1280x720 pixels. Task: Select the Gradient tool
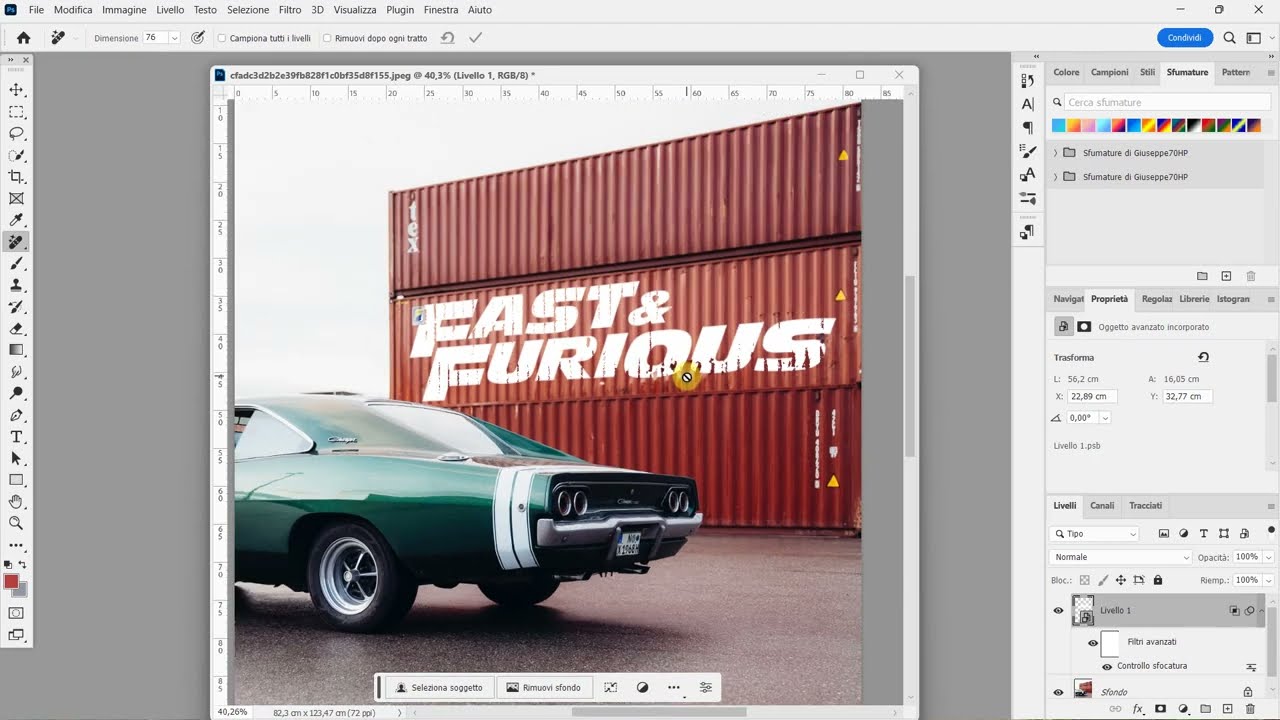pos(17,350)
